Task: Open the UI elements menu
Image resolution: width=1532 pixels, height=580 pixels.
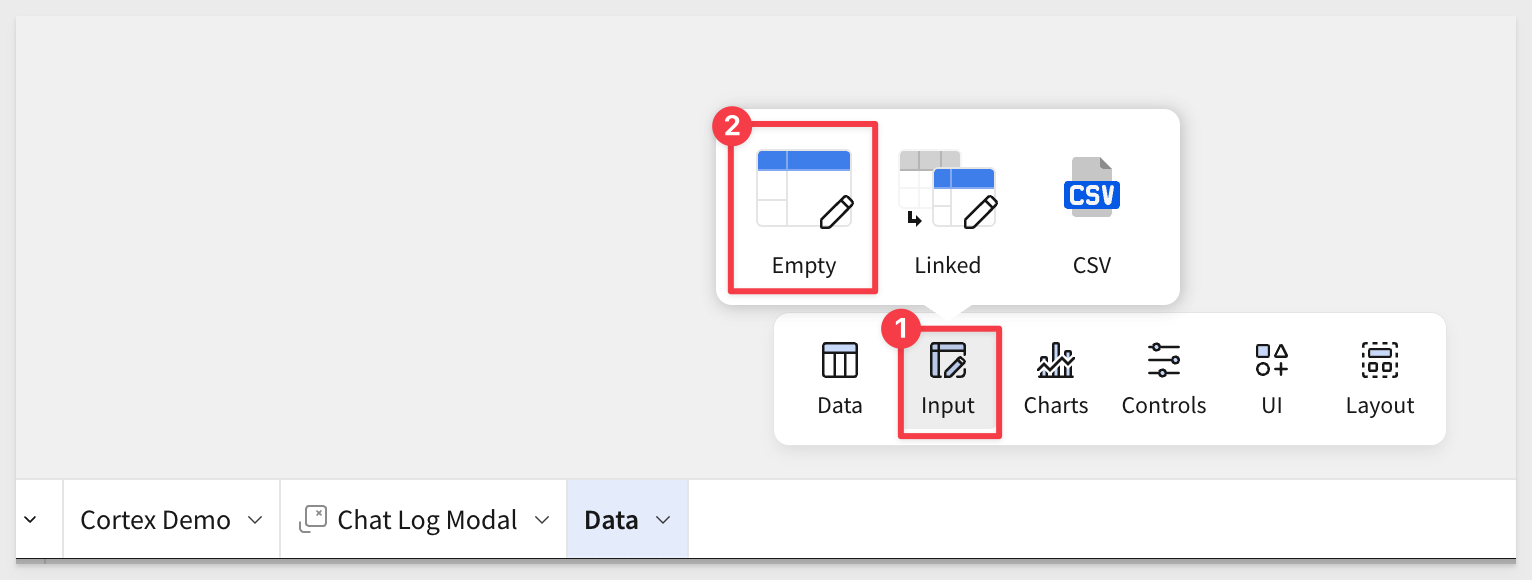Action: pyautogui.click(x=1271, y=377)
